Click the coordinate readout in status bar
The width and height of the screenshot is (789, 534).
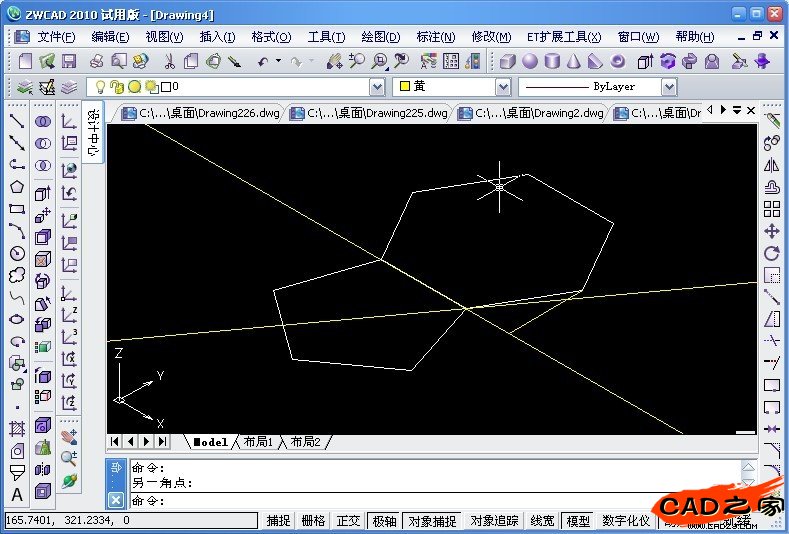[131, 520]
